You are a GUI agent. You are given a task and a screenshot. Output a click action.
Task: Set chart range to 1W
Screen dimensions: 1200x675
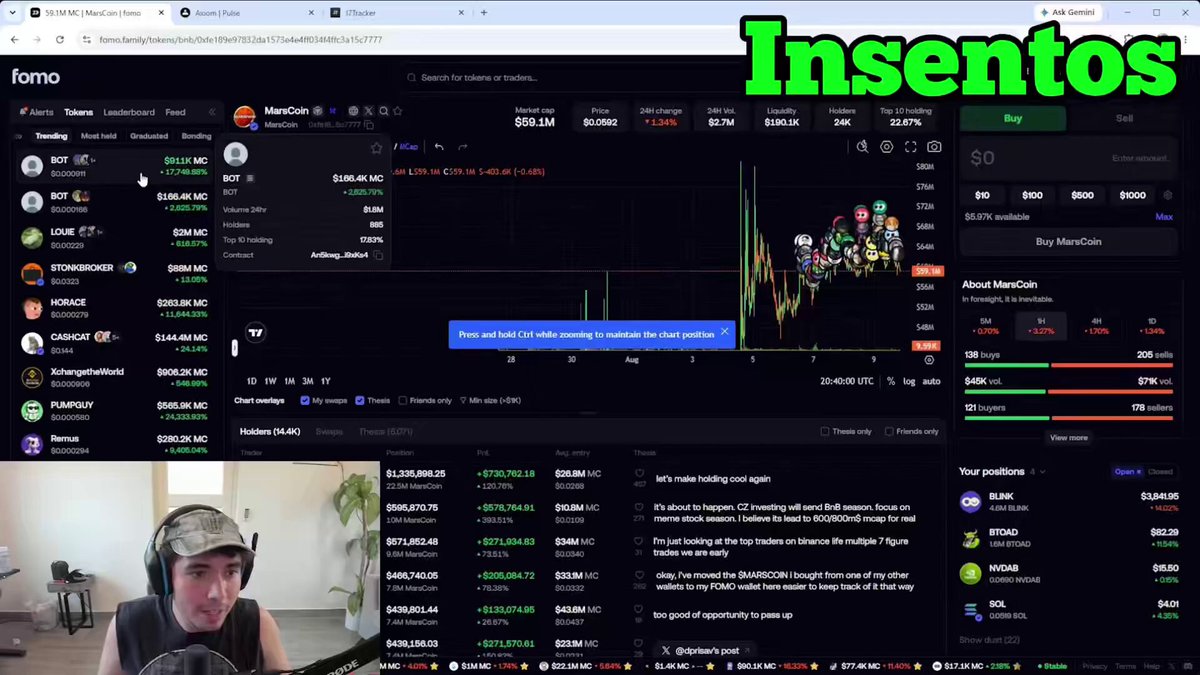tap(270, 381)
